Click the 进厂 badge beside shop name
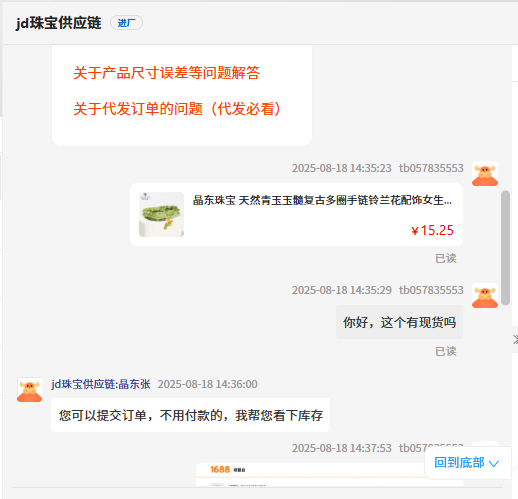518x499 pixels. [x=126, y=23]
